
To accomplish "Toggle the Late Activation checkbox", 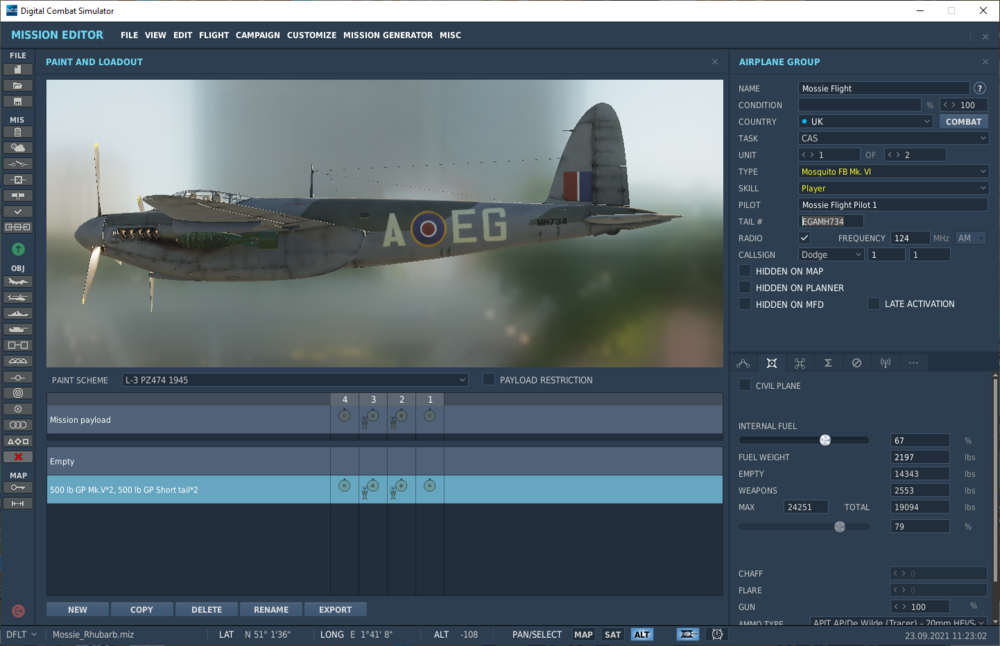I will coord(874,304).
